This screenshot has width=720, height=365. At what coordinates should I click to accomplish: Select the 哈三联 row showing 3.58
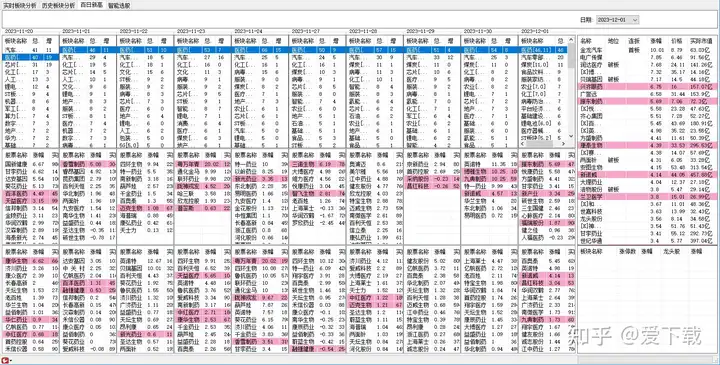pyautogui.click(x=203, y=193)
